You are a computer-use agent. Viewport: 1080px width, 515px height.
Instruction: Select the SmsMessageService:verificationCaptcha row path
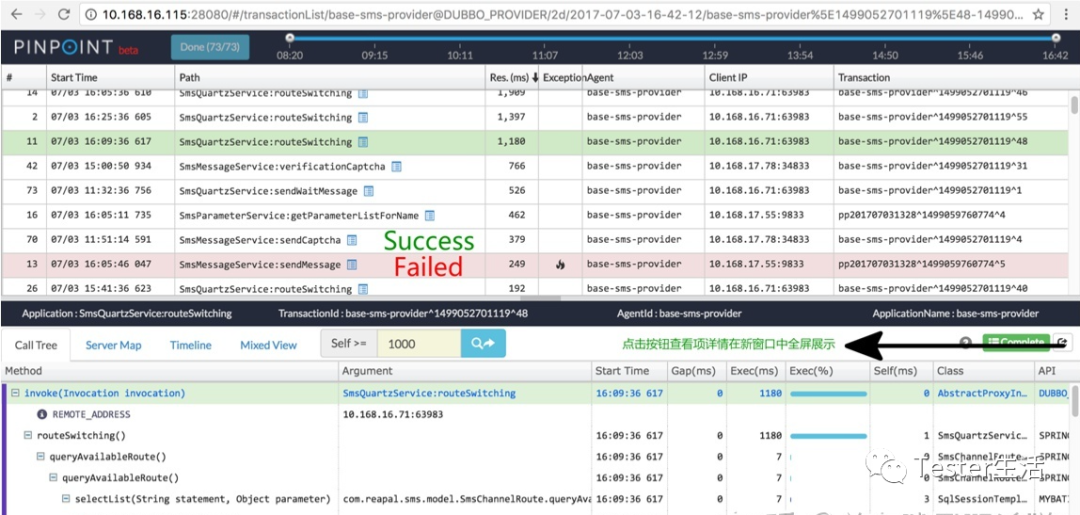point(283,167)
